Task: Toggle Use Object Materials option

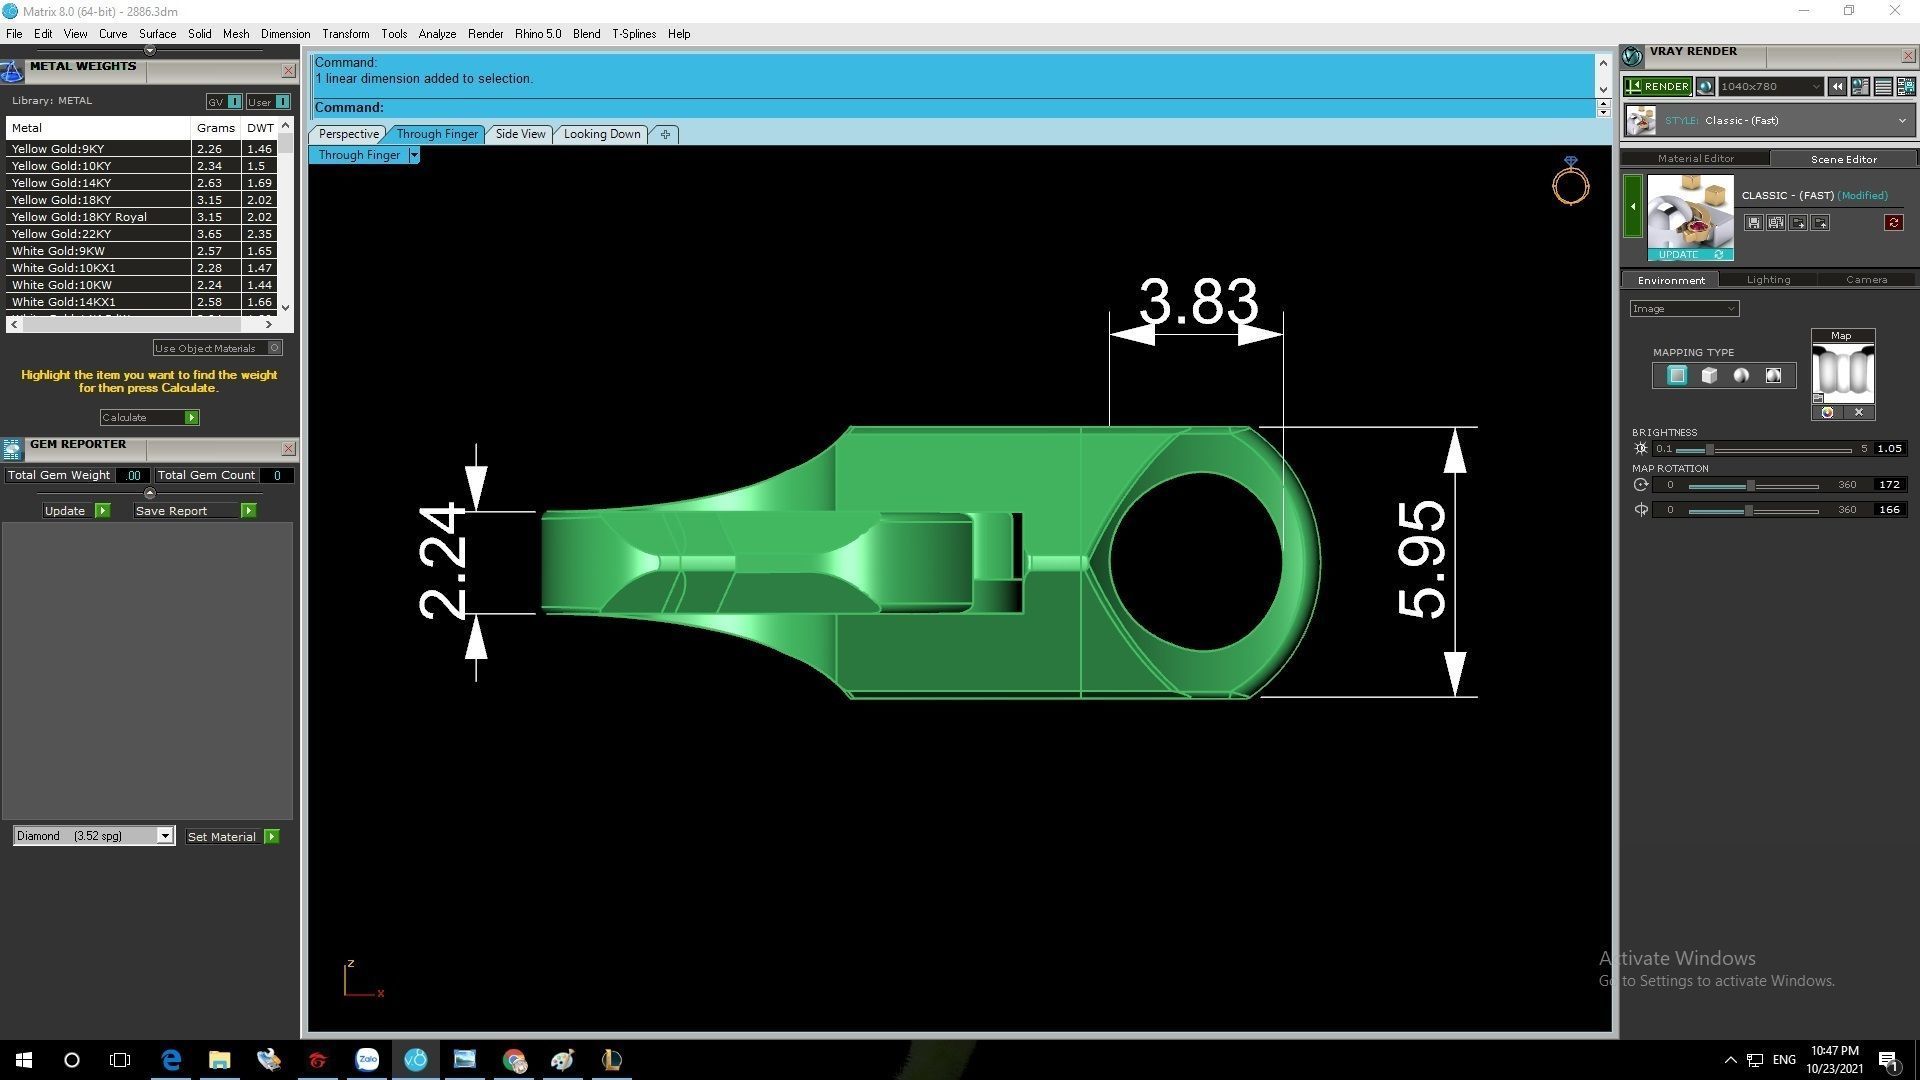Action: coord(217,348)
